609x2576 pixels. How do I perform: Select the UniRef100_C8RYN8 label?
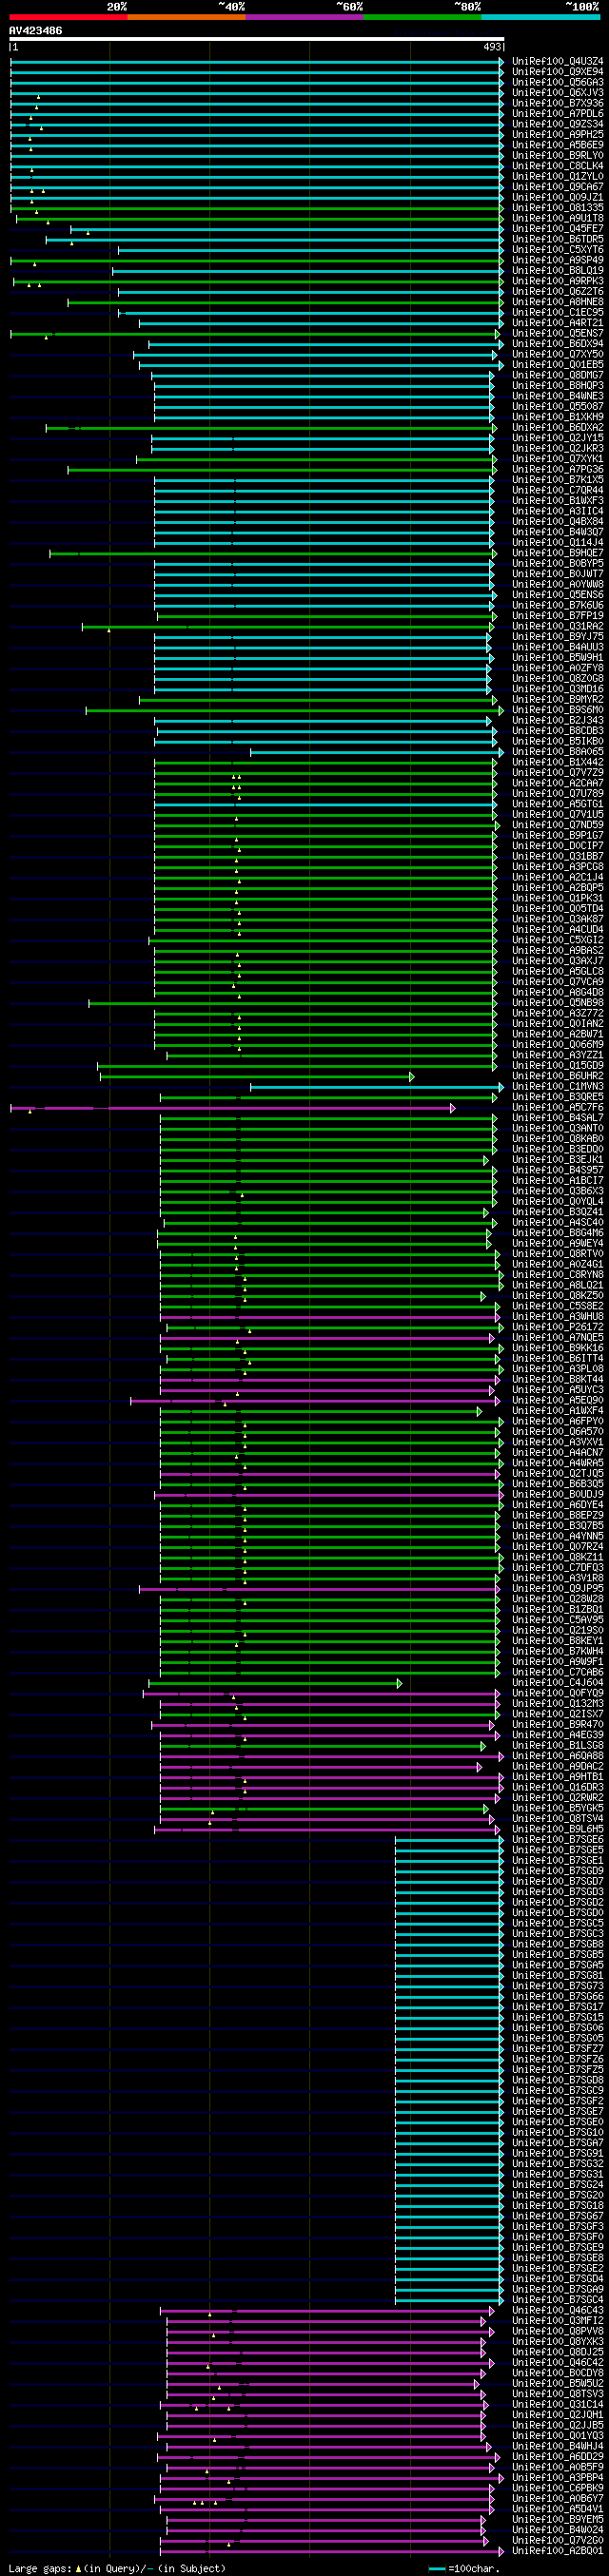557,1275
